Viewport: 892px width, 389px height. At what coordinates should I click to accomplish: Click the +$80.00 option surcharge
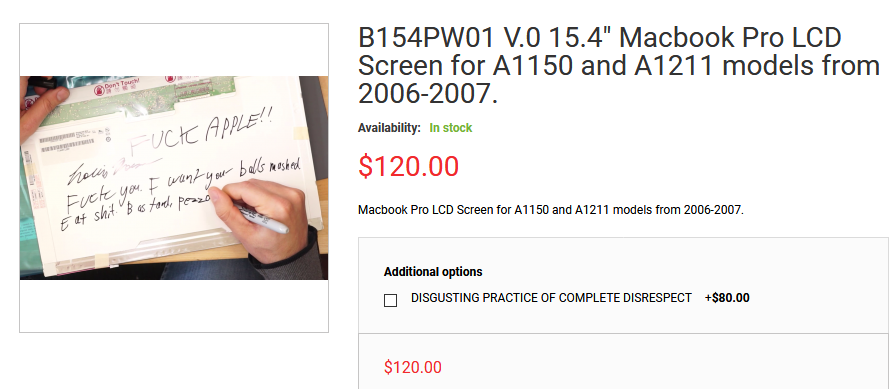(x=727, y=298)
